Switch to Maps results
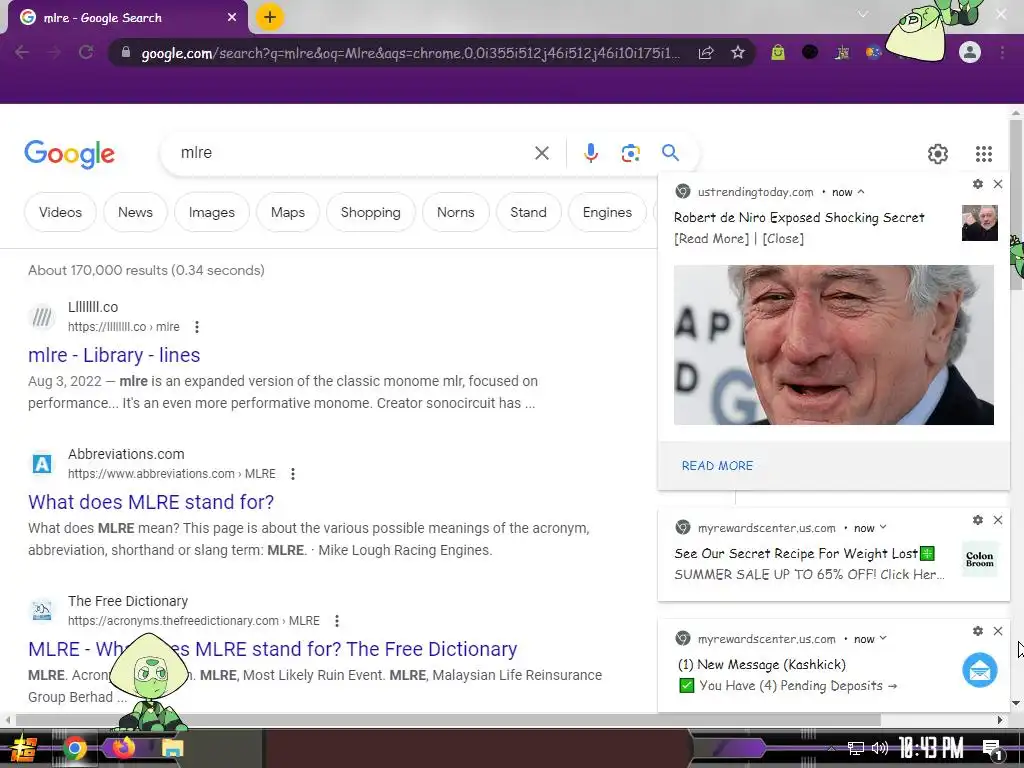The height and width of the screenshot is (768, 1024). tap(288, 212)
